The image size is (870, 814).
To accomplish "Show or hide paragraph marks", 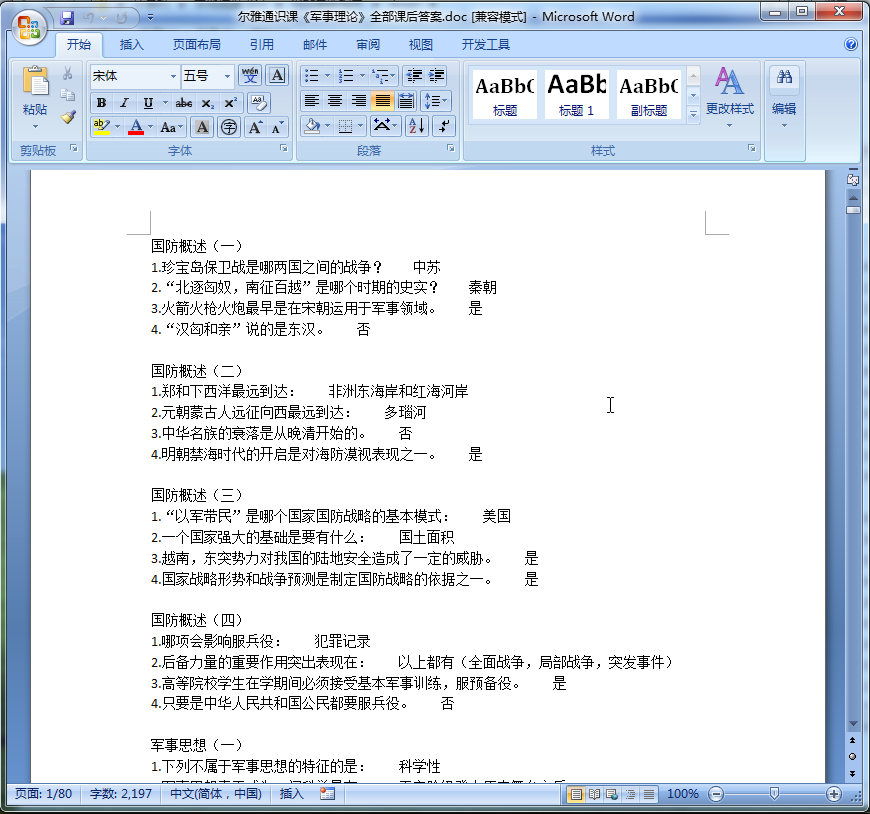I will [443, 126].
